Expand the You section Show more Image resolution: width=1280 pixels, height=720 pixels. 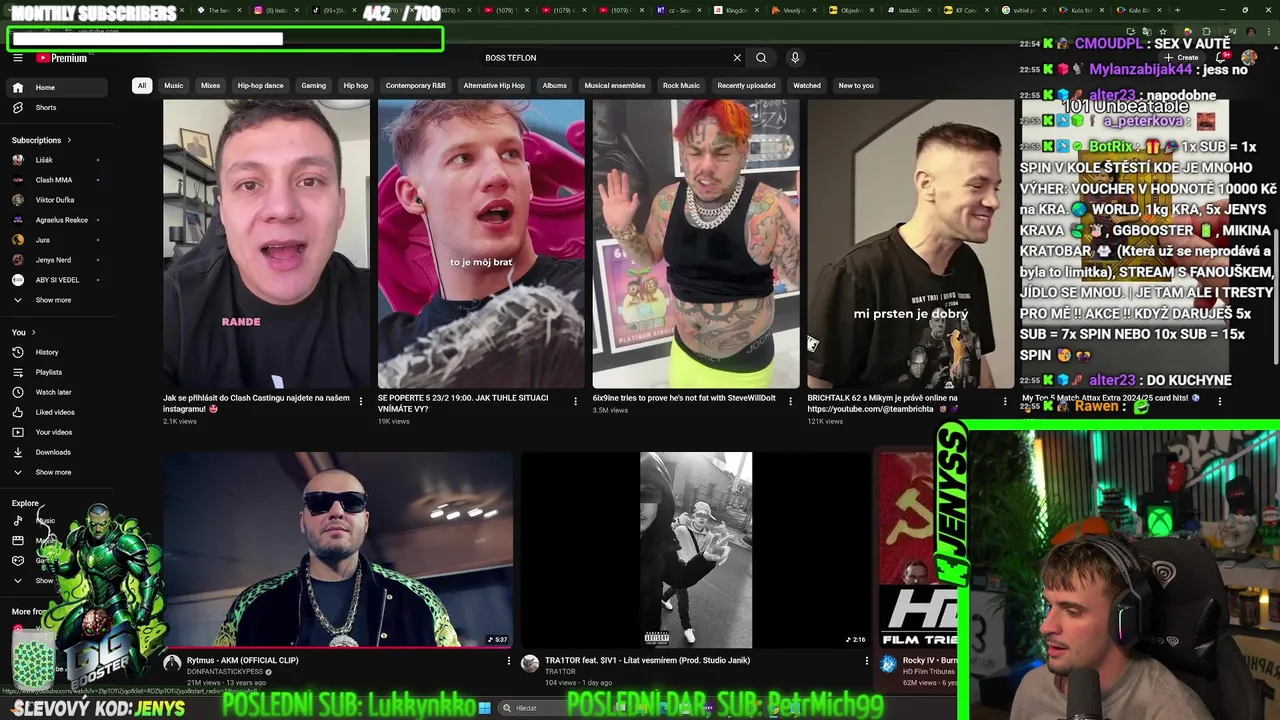tap(58, 472)
